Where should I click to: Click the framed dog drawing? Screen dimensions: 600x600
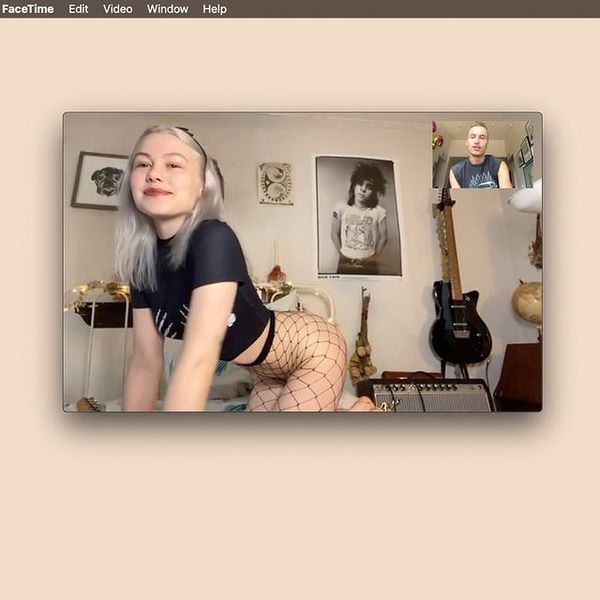pos(100,181)
